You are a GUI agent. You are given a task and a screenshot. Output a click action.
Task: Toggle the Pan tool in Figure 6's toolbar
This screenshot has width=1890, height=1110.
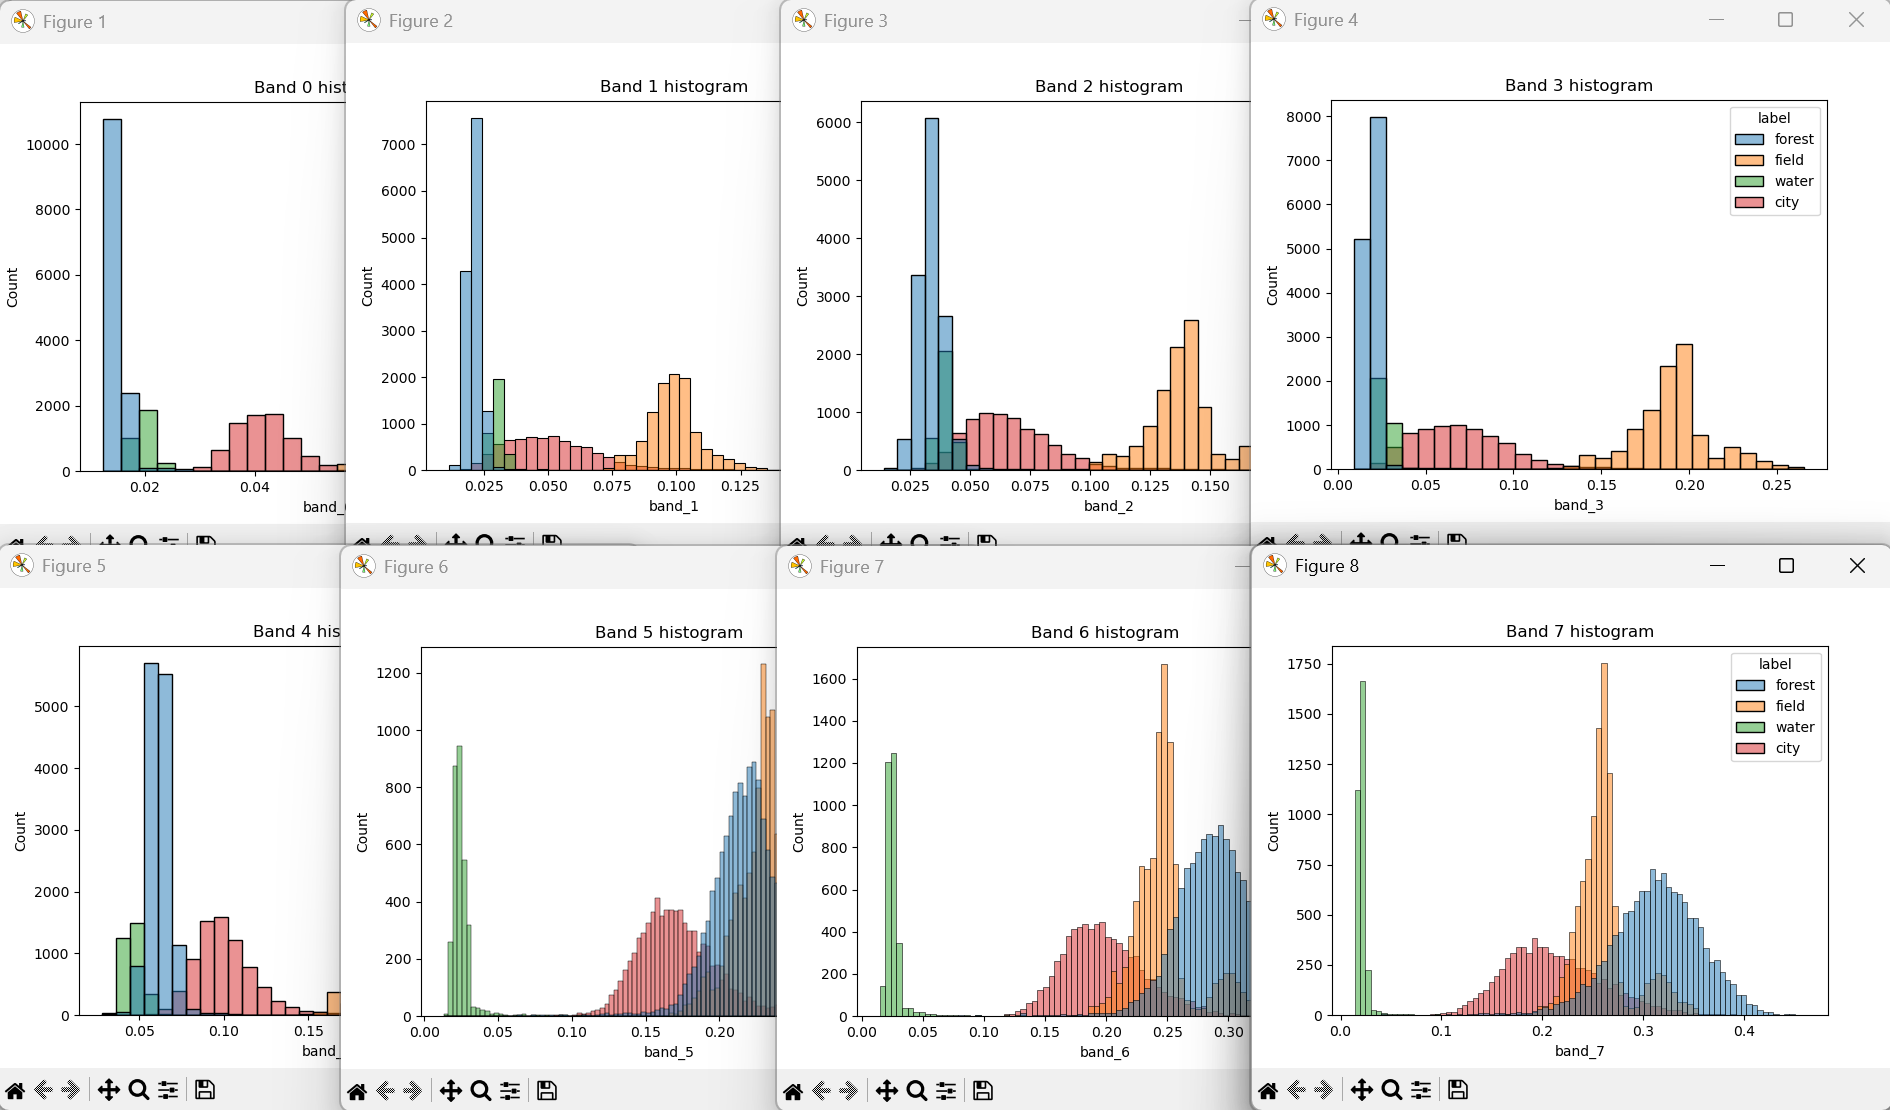pyautogui.click(x=450, y=1091)
